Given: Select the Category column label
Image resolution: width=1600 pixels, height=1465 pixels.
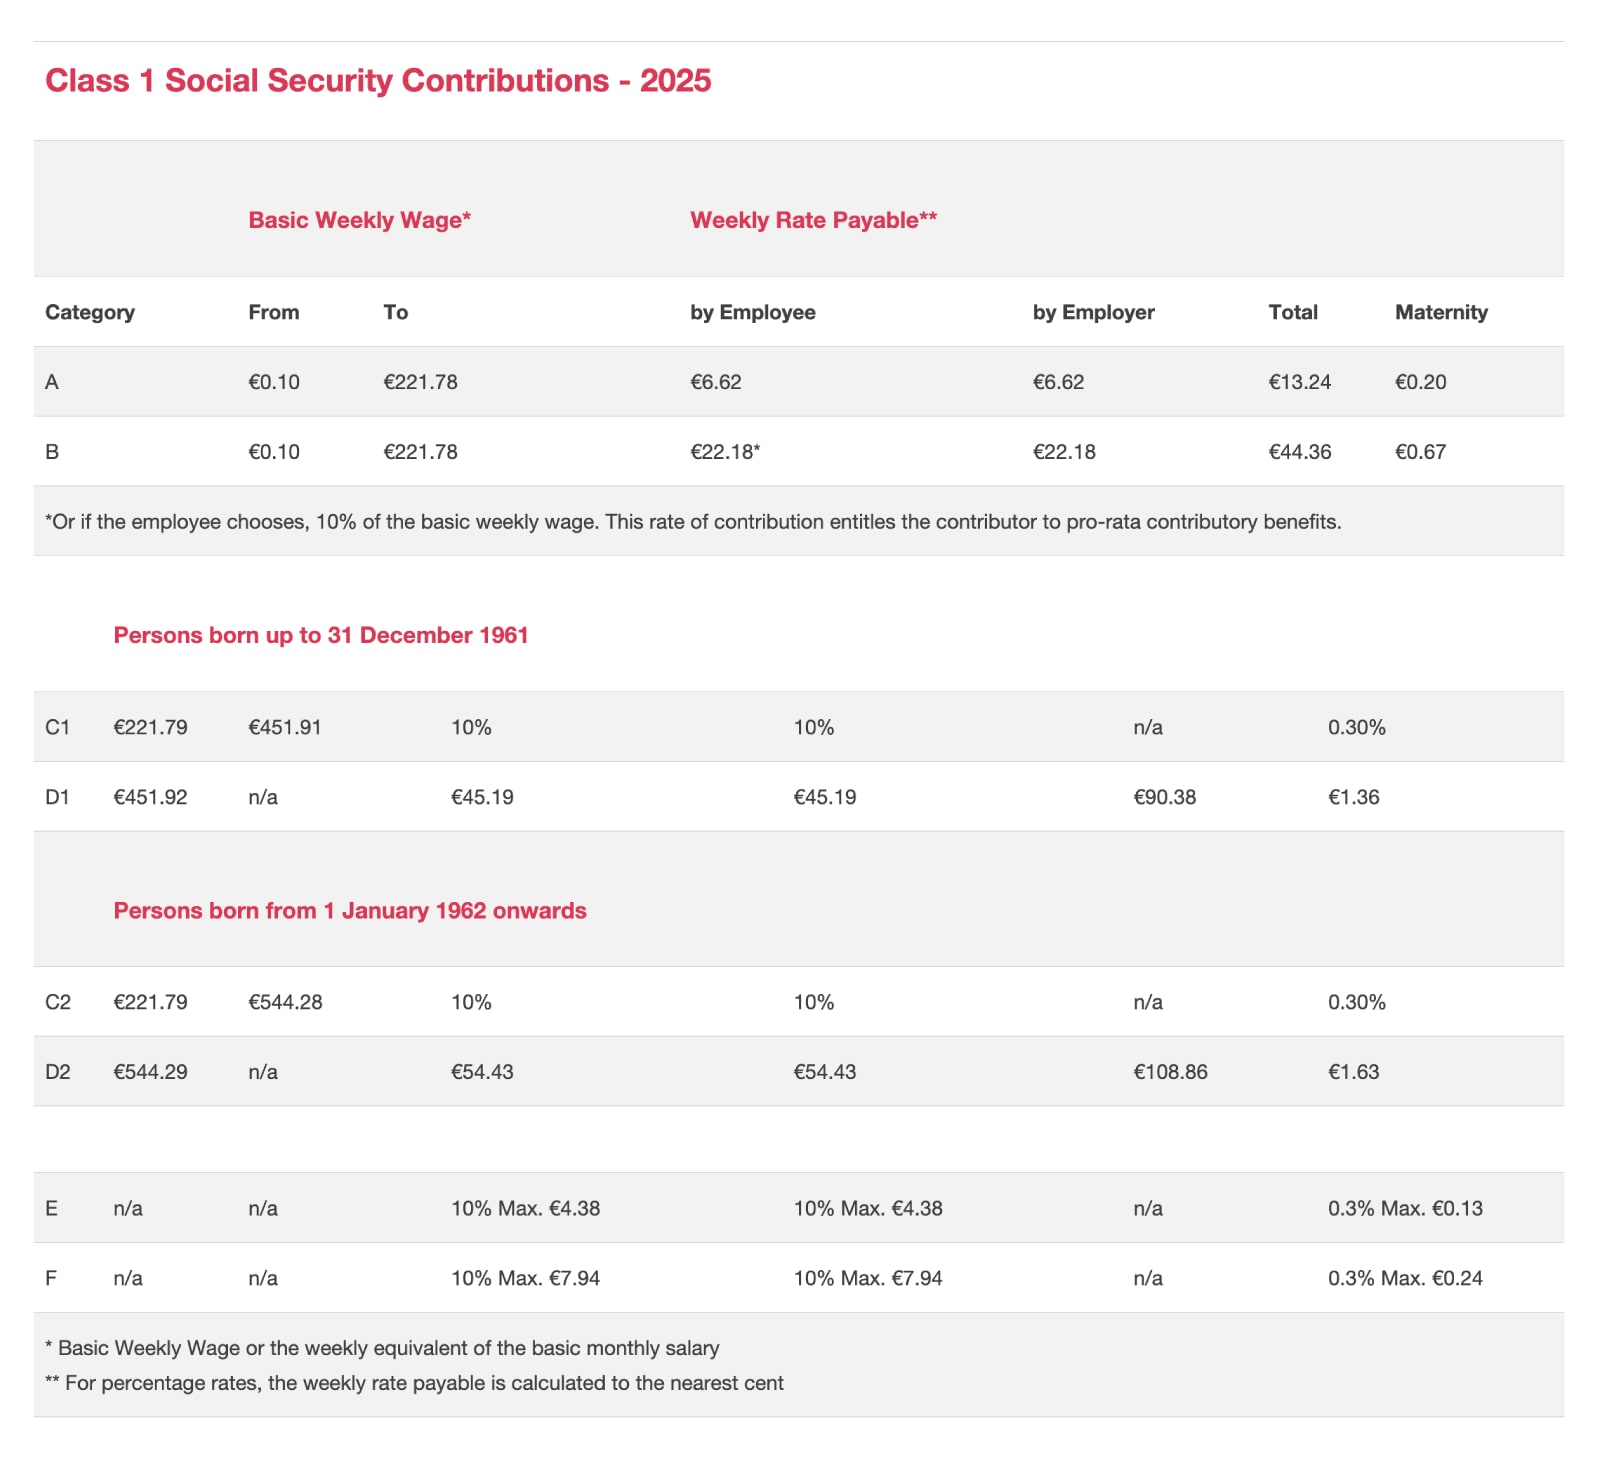Looking at the screenshot, I should (x=90, y=312).
